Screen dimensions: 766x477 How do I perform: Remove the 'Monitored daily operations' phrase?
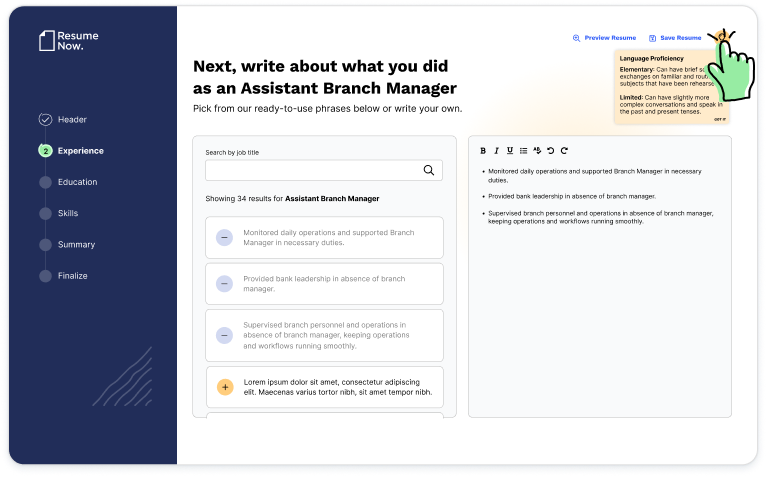[224, 238]
